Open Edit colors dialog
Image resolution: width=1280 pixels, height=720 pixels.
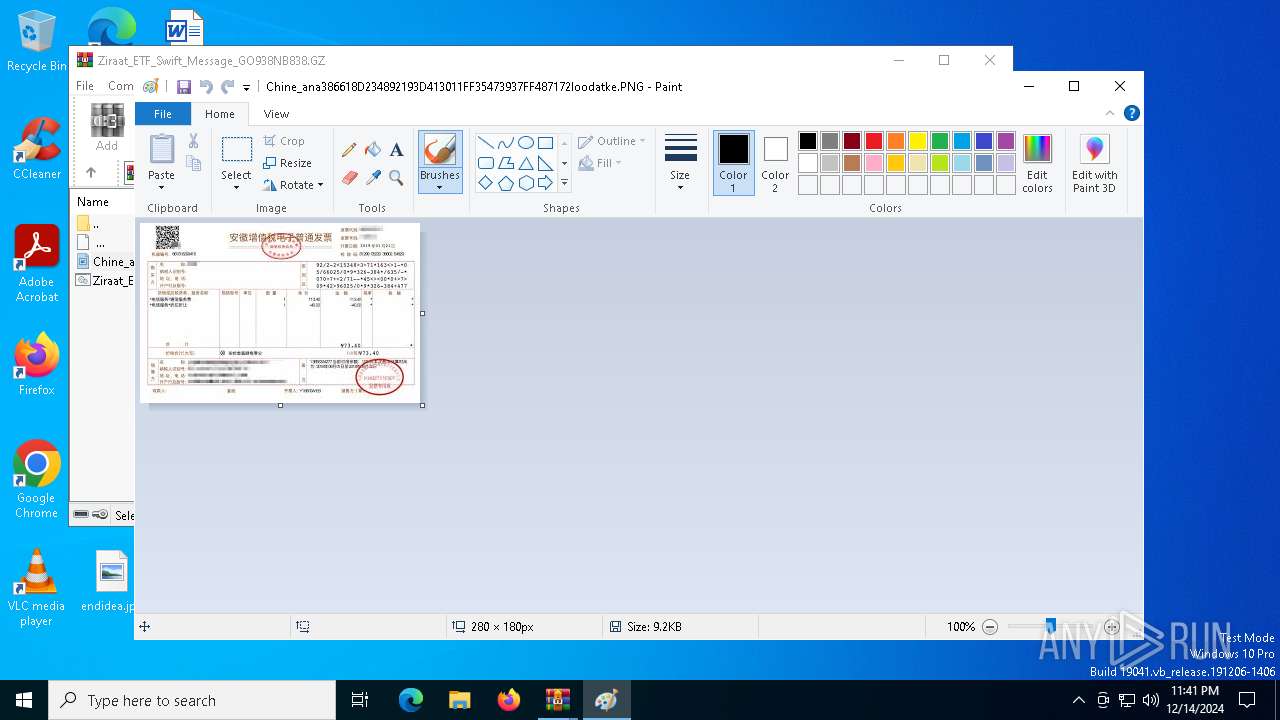coord(1037,164)
